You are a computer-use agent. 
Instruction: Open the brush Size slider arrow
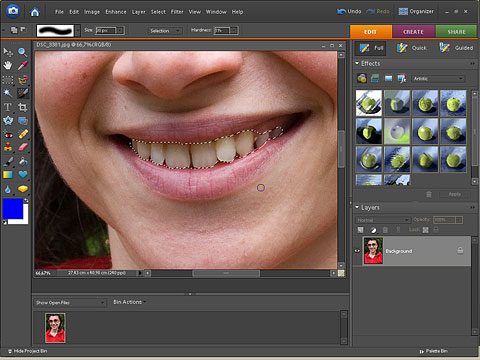coord(120,31)
